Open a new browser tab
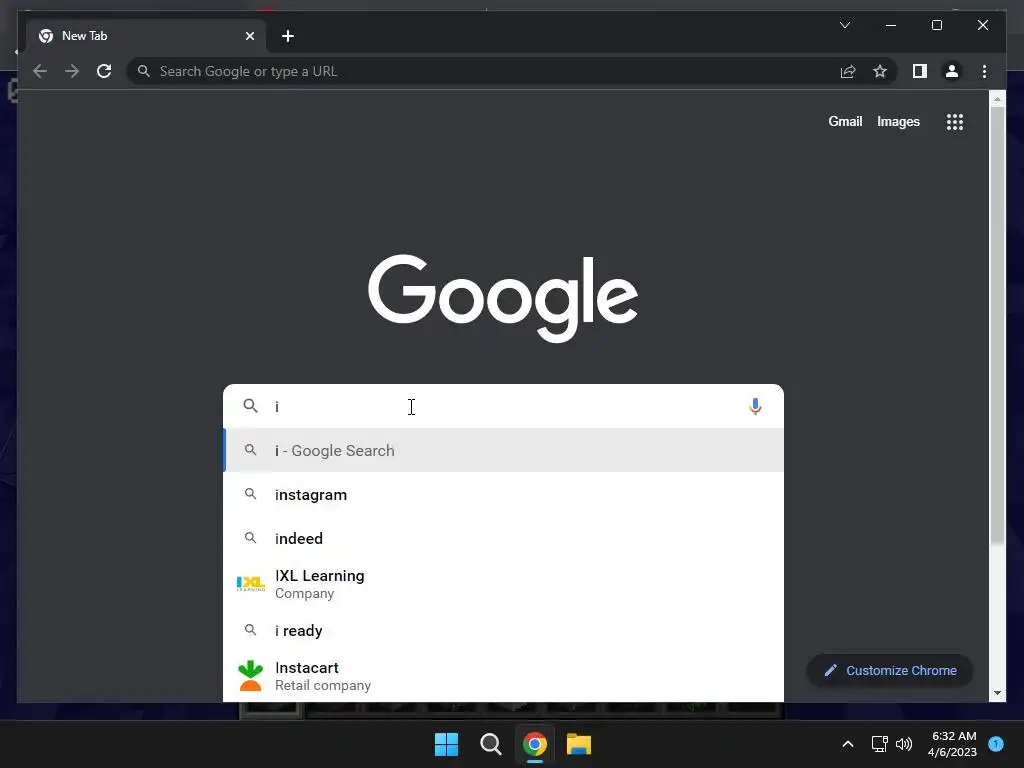The height and width of the screenshot is (768, 1024). [x=288, y=36]
